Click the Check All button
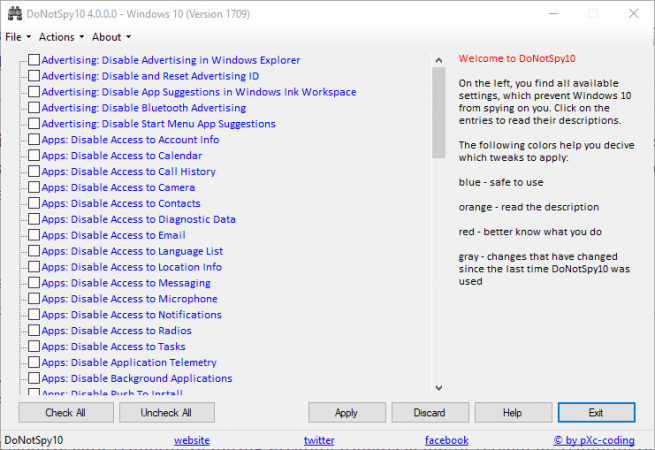The width and height of the screenshot is (655, 450). (66, 413)
